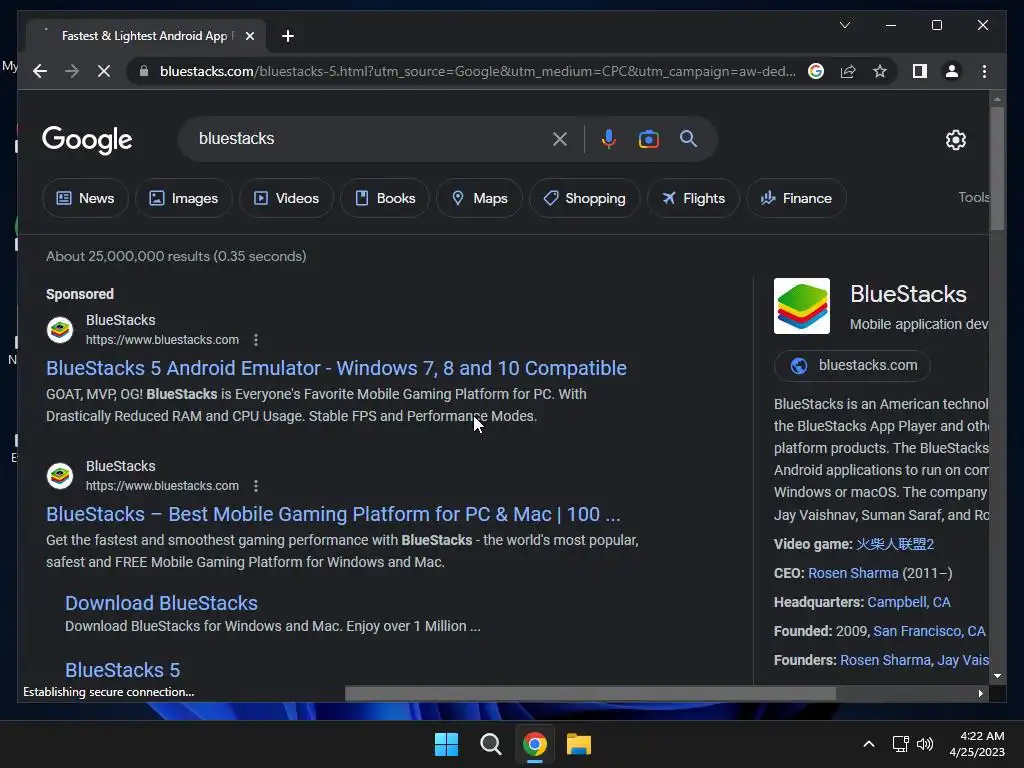Screen dimensions: 1024x768
Task: Share this page from address bar
Action: (x=848, y=71)
